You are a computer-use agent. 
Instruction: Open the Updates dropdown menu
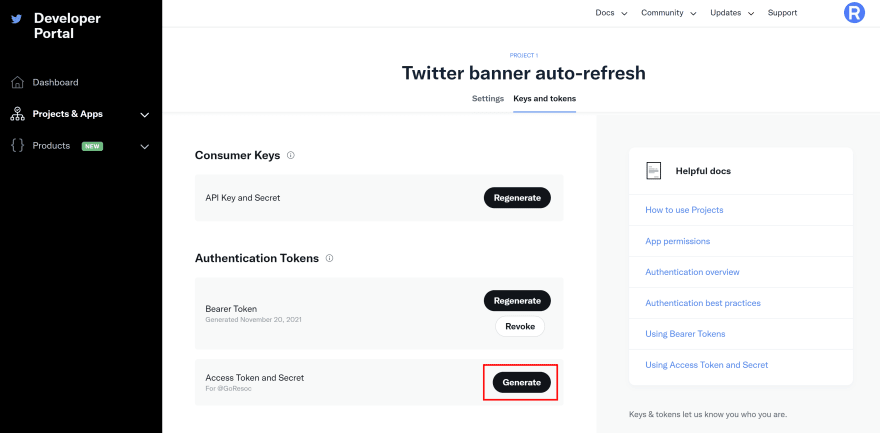click(732, 13)
